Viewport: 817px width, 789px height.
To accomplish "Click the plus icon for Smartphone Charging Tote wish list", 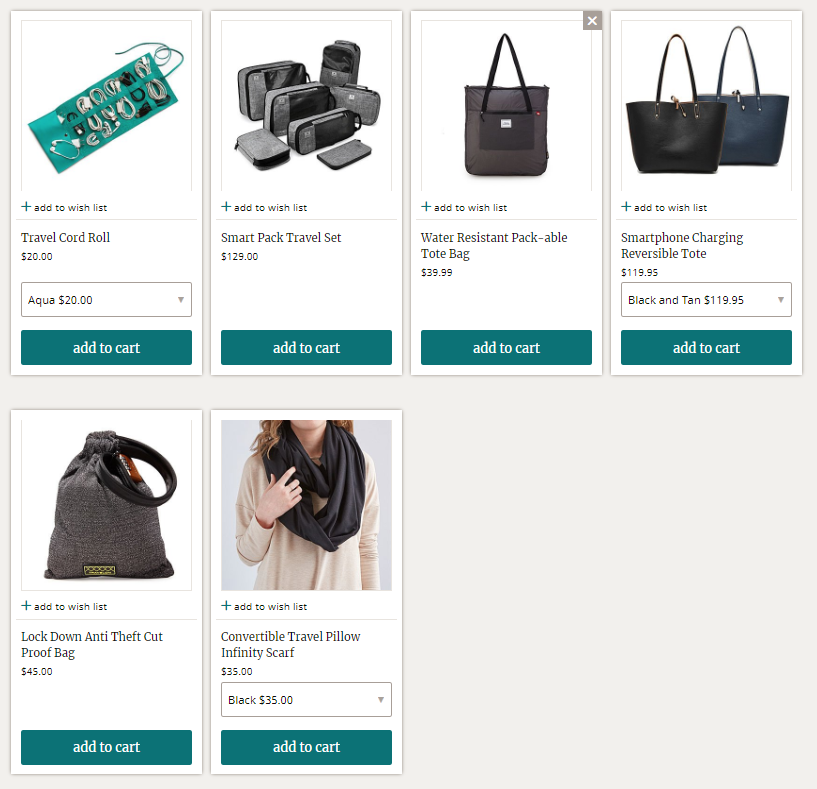I will pos(626,207).
